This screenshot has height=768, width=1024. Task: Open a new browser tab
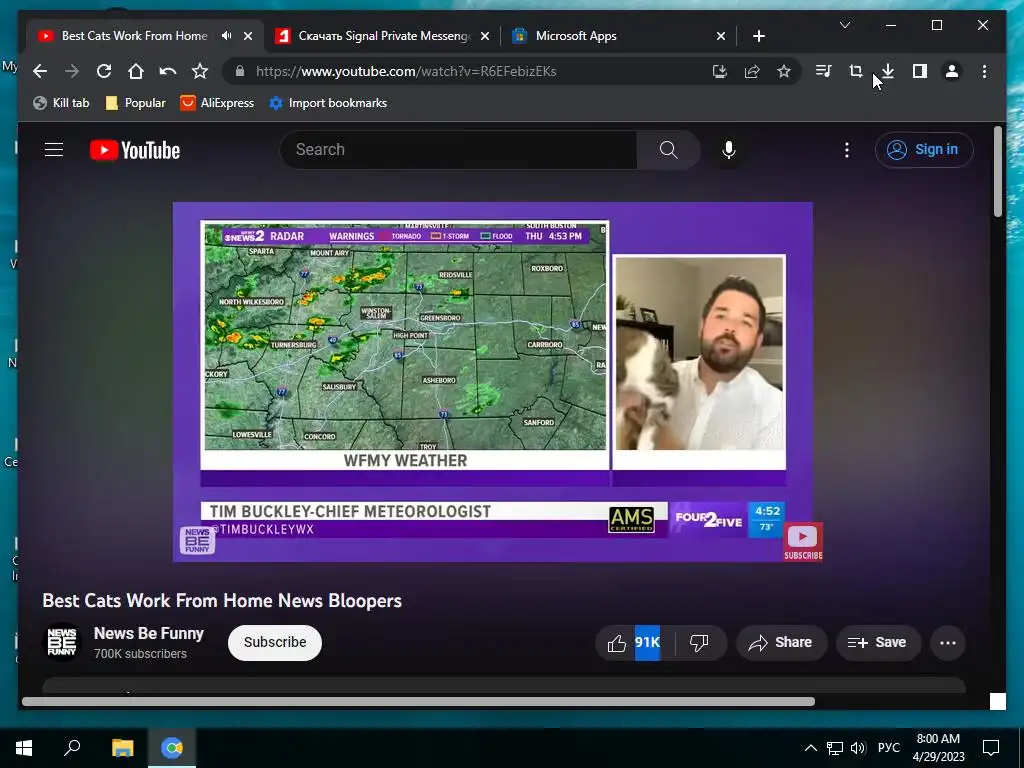[x=758, y=36]
